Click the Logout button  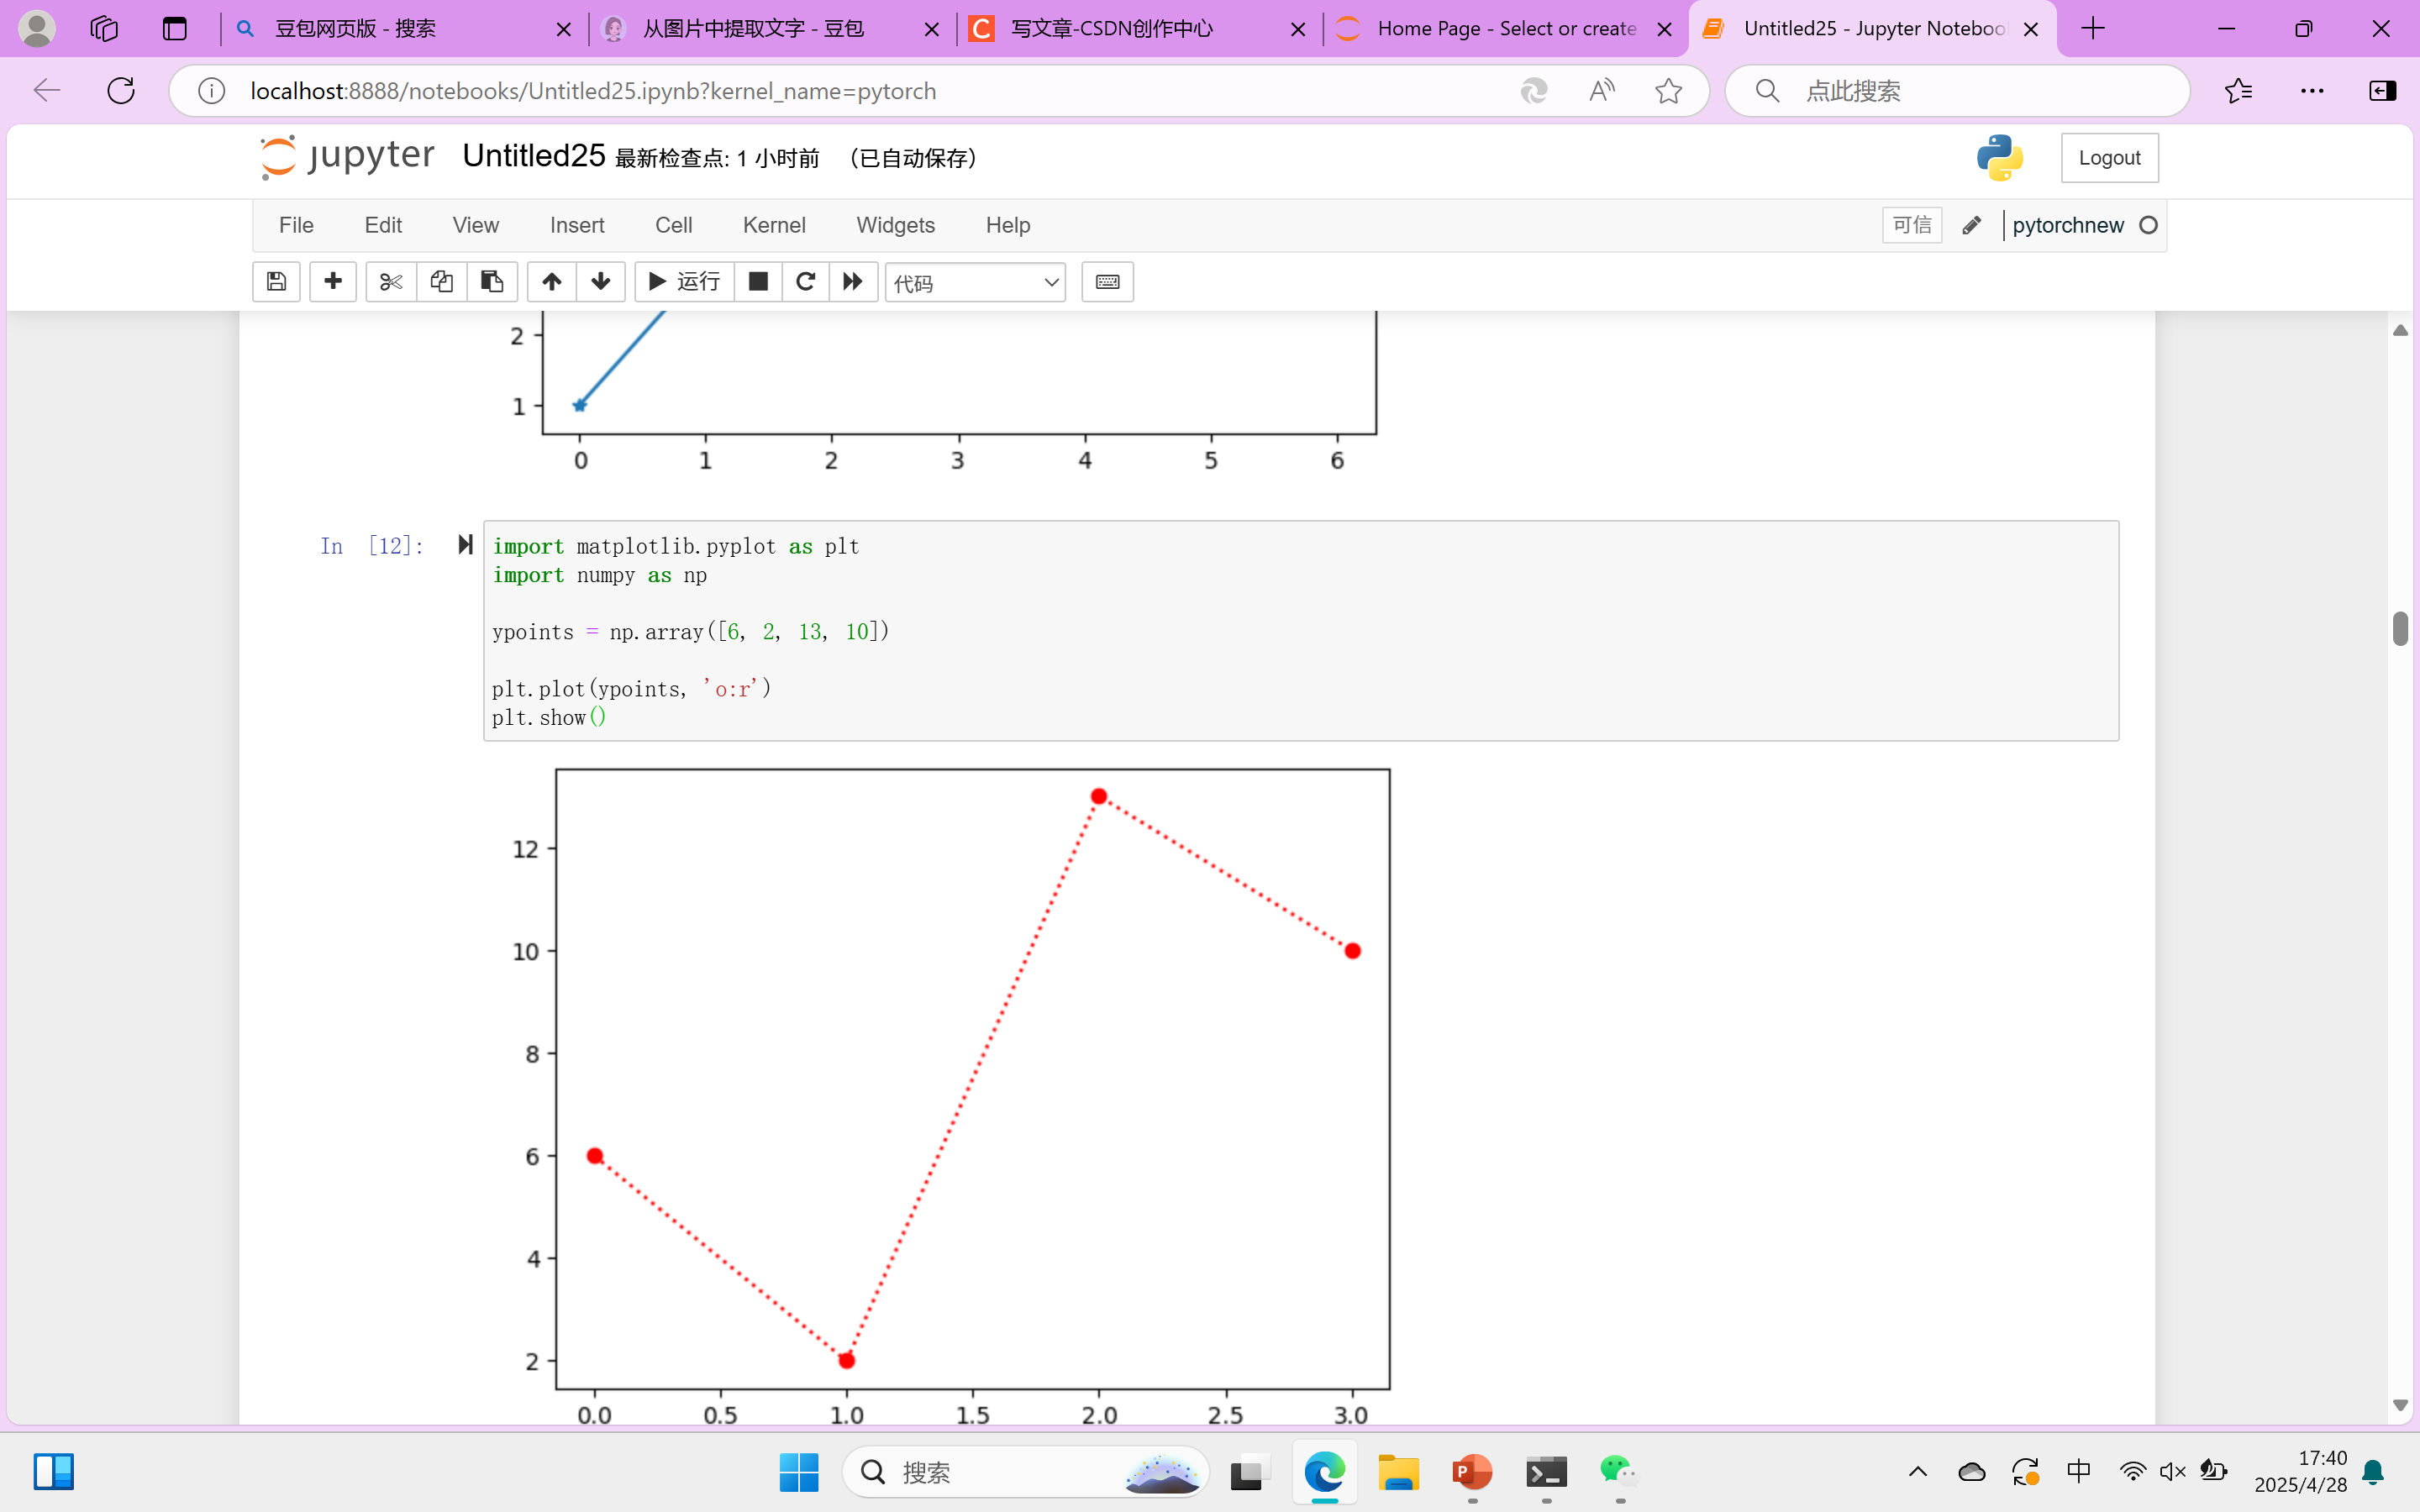pyautogui.click(x=2109, y=158)
